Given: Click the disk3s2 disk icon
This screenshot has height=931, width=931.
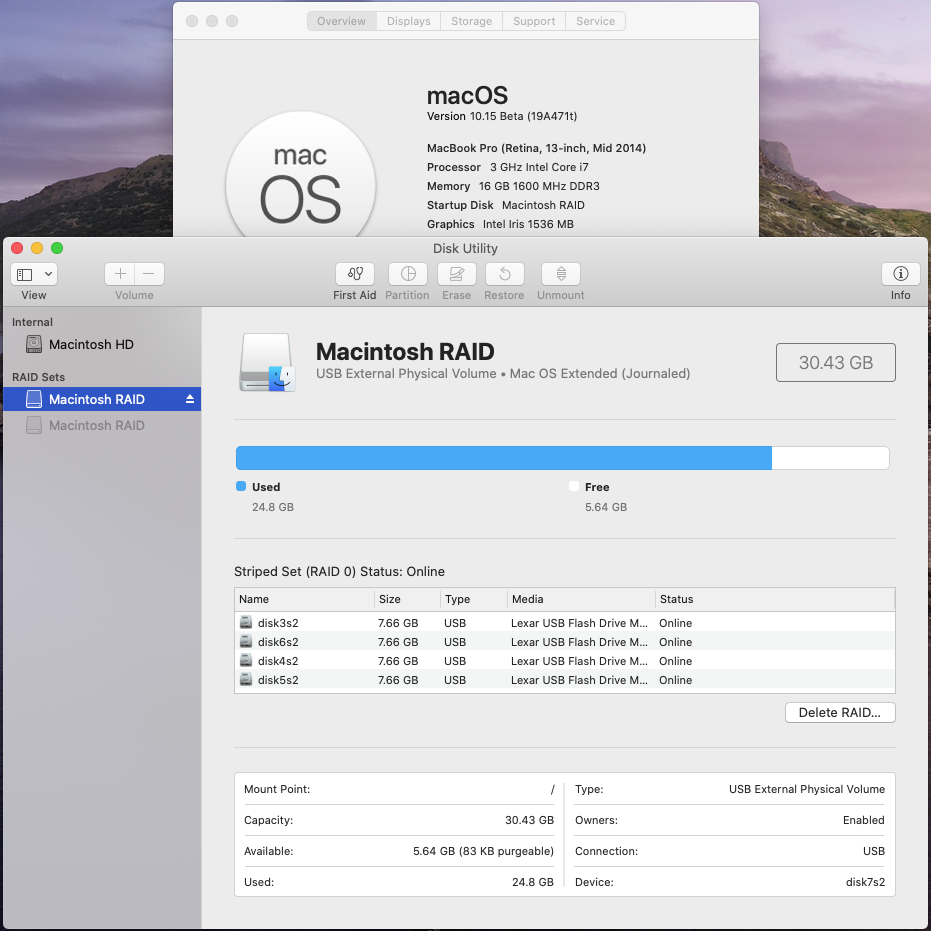Looking at the screenshot, I should pos(246,622).
